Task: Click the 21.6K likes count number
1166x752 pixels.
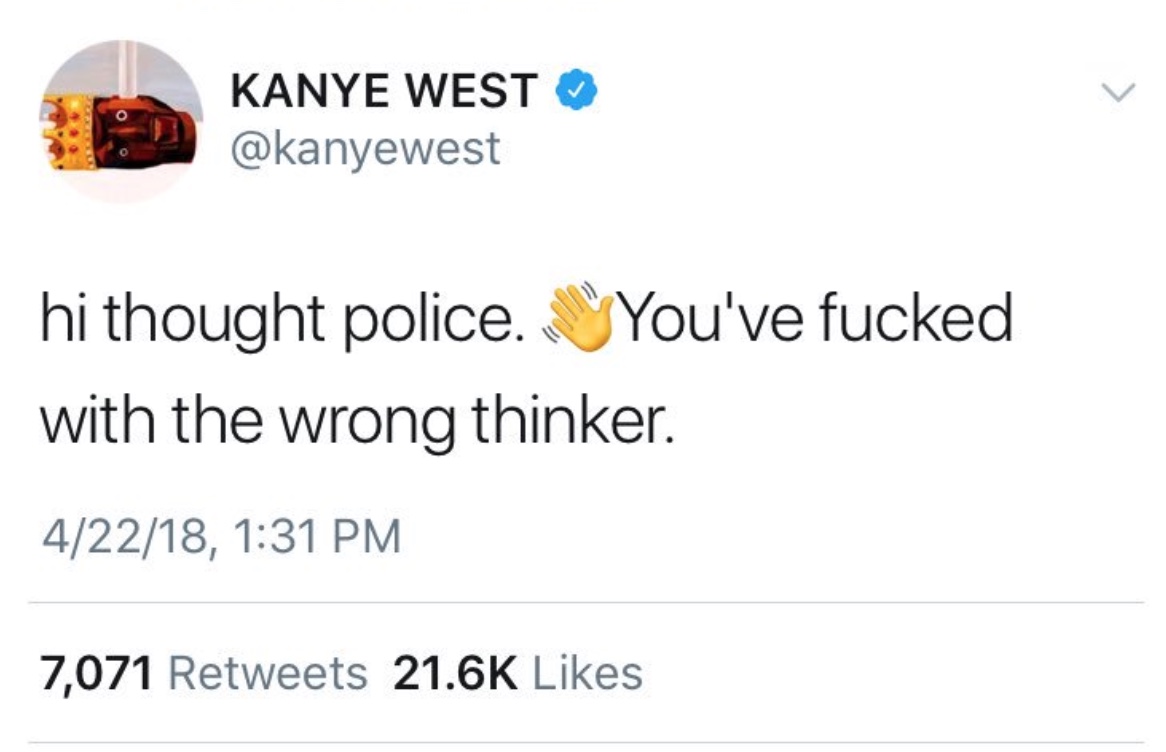Action: click(454, 674)
